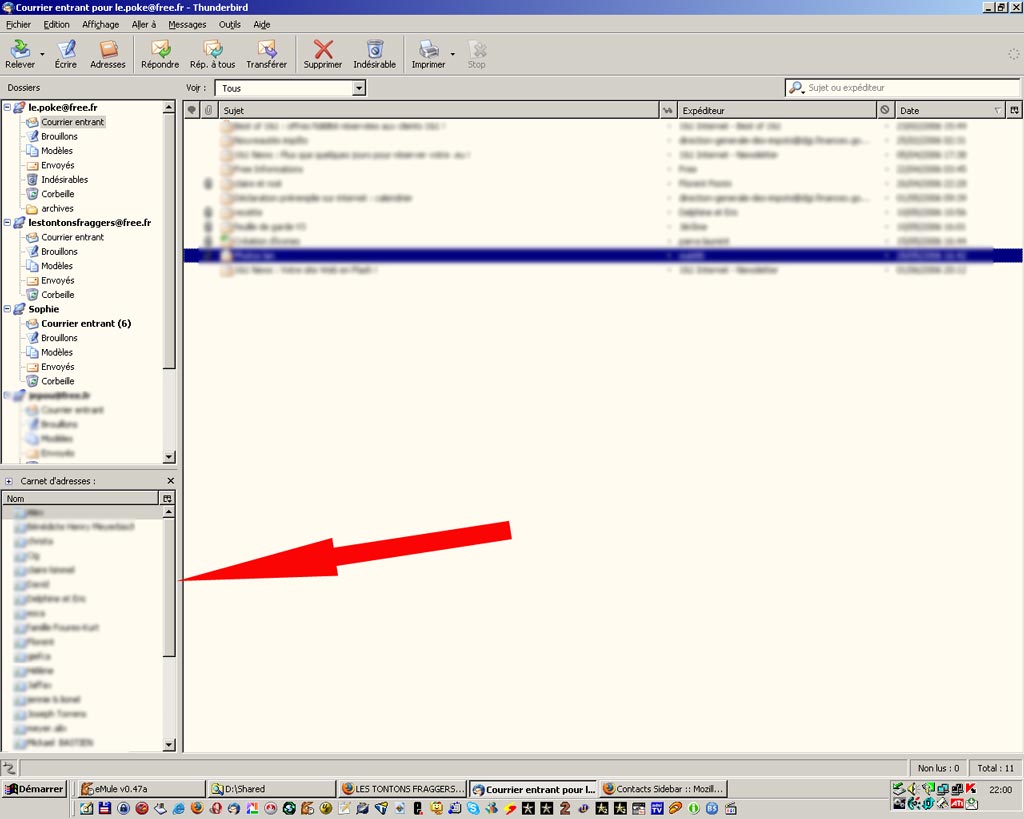Click the Transférer forward icon
The width and height of the screenshot is (1024, 819).
[266, 53]
